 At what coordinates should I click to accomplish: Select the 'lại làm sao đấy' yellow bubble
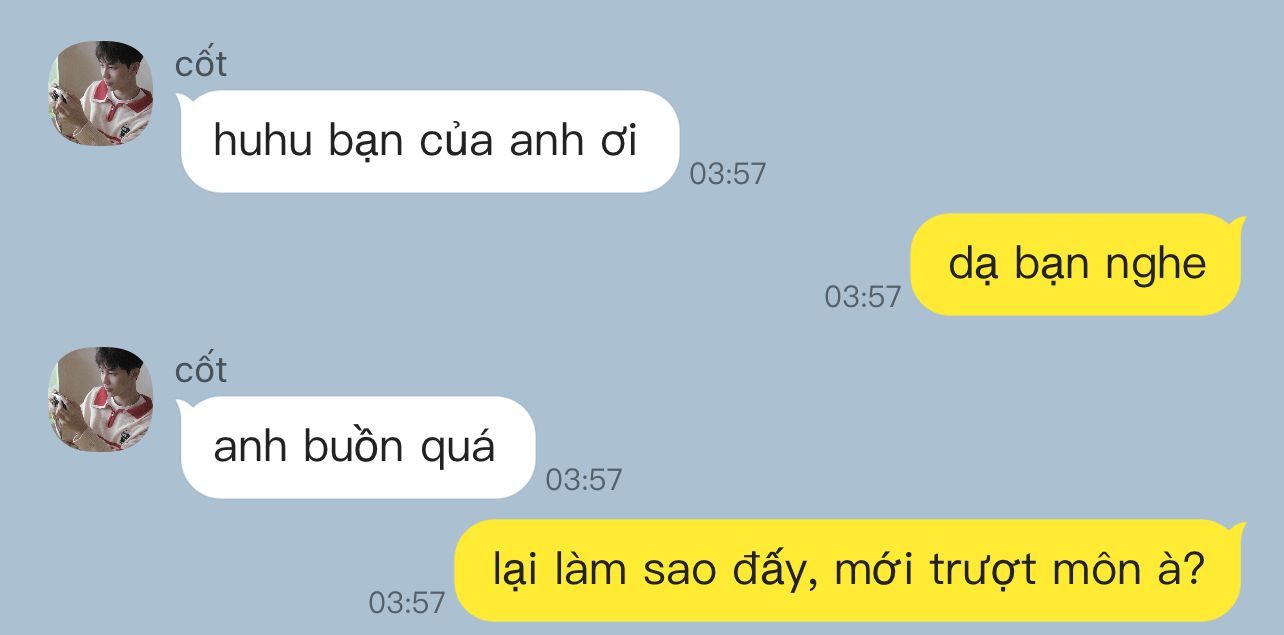coord(850,570)
